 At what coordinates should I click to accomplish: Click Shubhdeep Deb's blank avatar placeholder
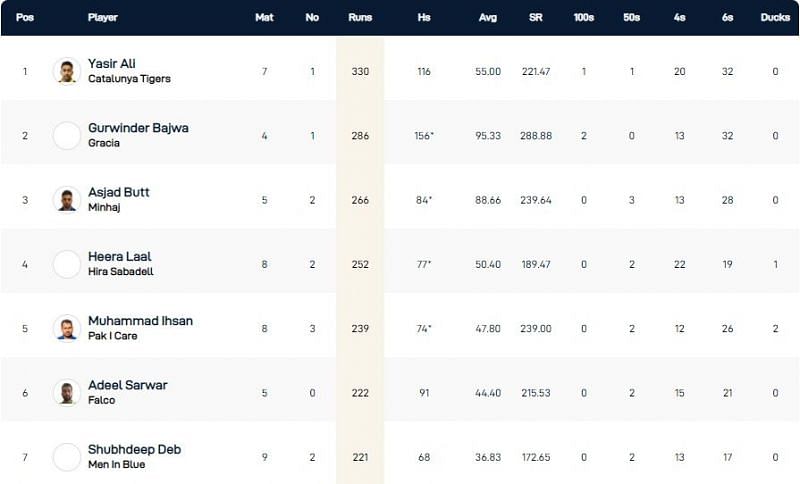[x=66, y=457]
